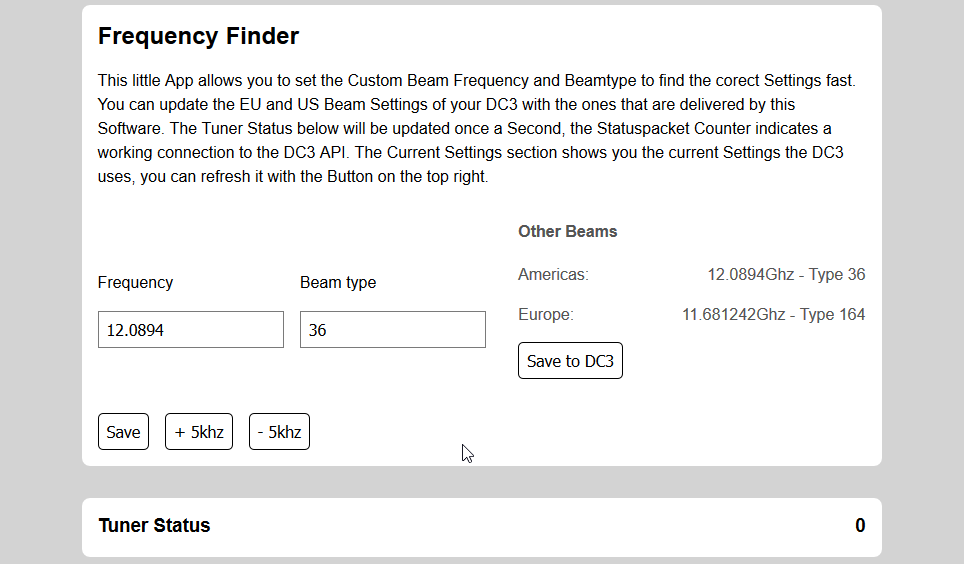The image size is (964, 564).
Task: Click the Beam type label
Action: point(338,282)
